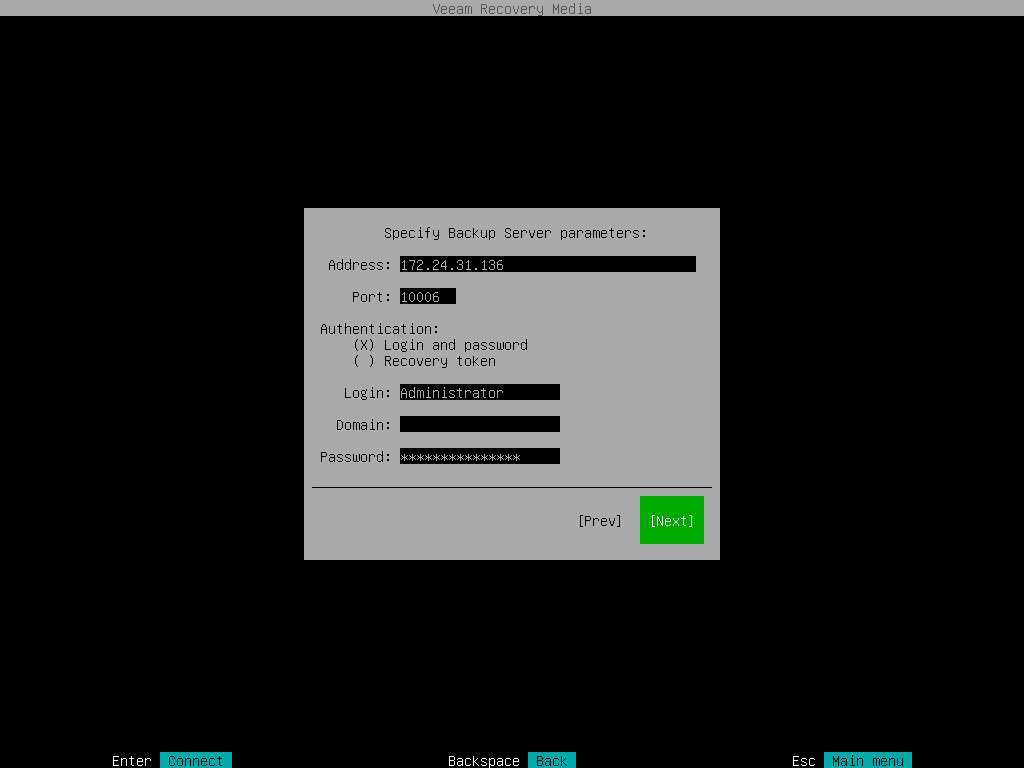This screenshot has width=1024, height=768.
Task: Click the 'Password:' label
Action: [355, 457]
